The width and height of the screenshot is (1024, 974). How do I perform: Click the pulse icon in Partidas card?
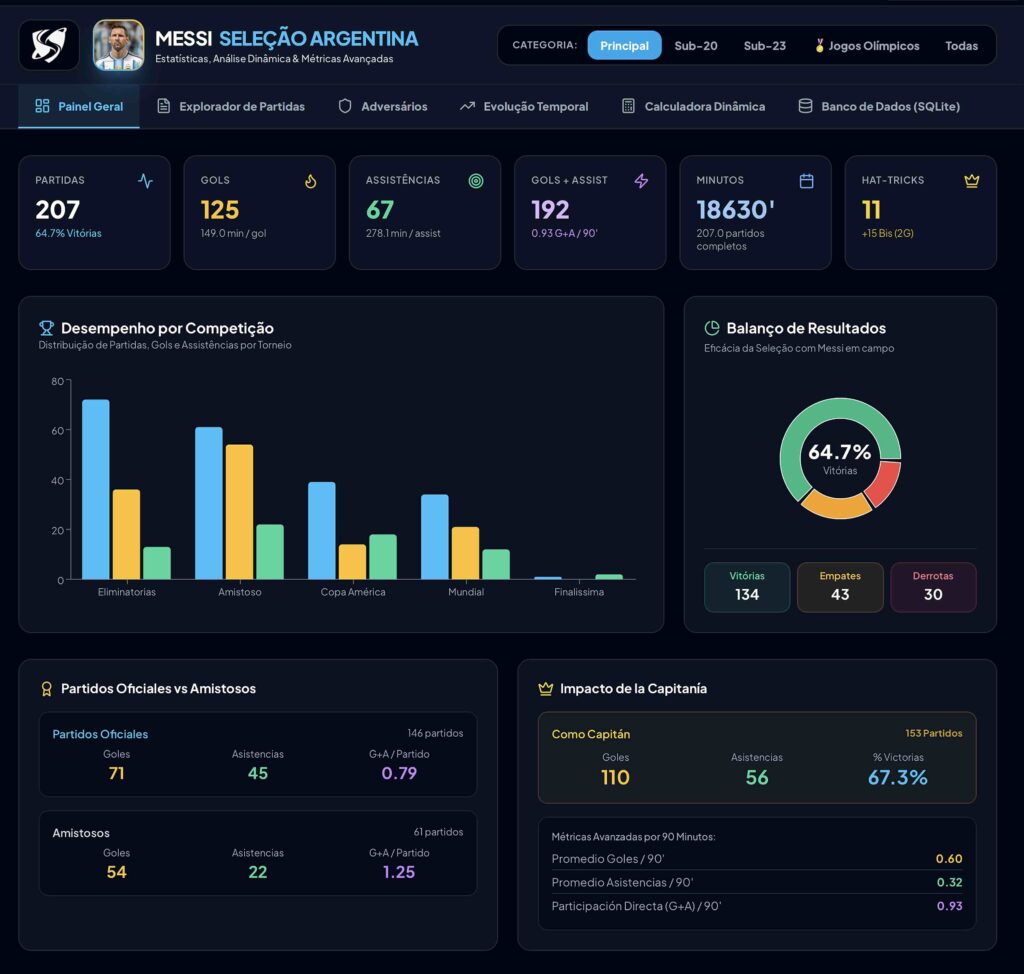click(x=146, y=181)
